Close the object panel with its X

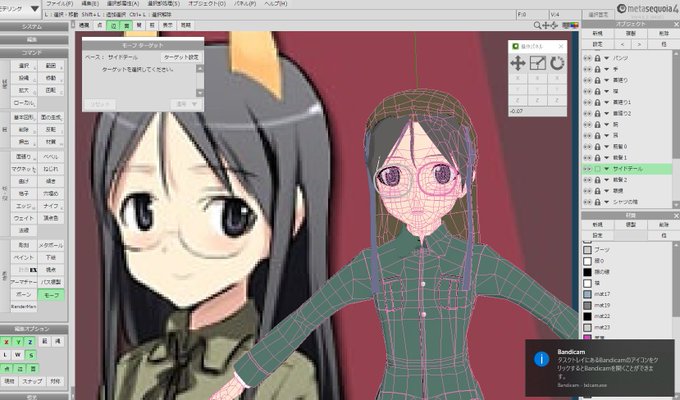pos(677,24)
